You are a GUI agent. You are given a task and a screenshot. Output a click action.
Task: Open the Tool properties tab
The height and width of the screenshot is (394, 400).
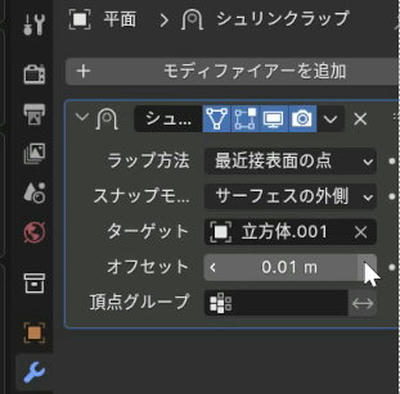pyautogui.click(x=34, y=25)
